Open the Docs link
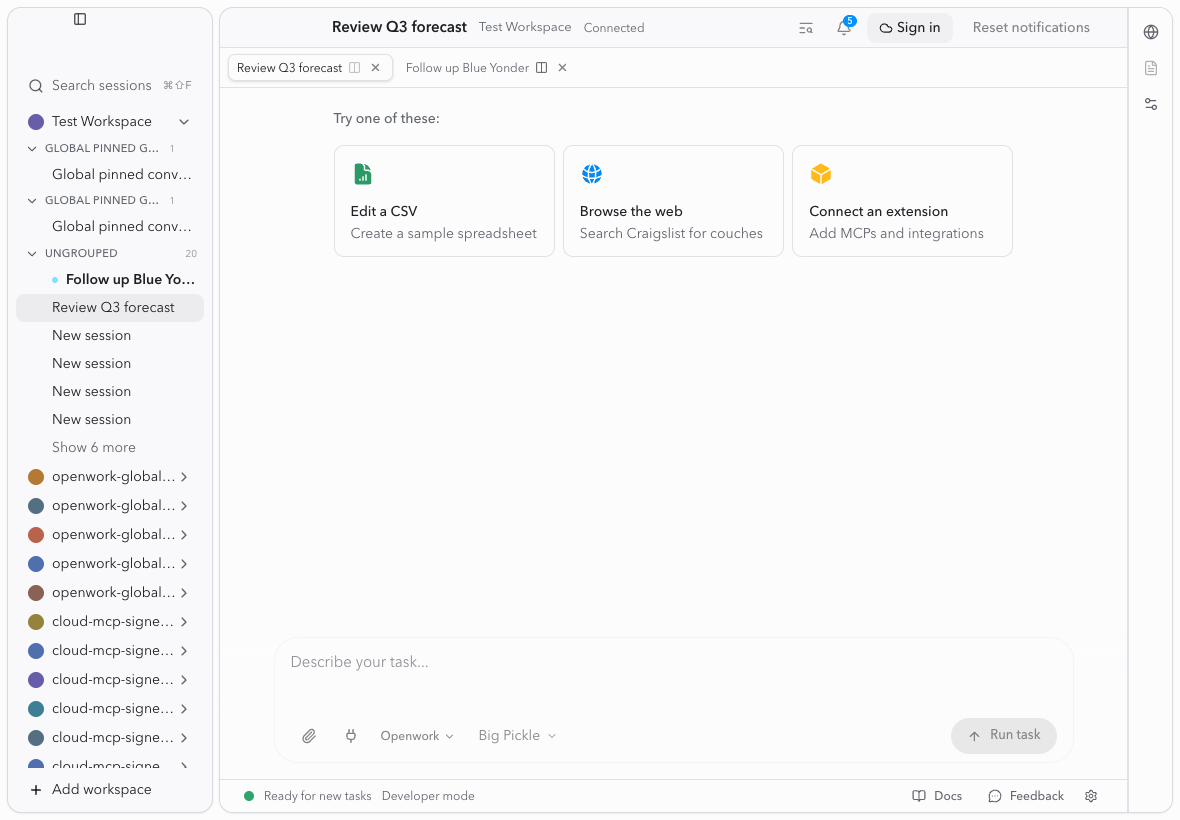This screenshot has height=820, width=1180. [x=937, y=796]
